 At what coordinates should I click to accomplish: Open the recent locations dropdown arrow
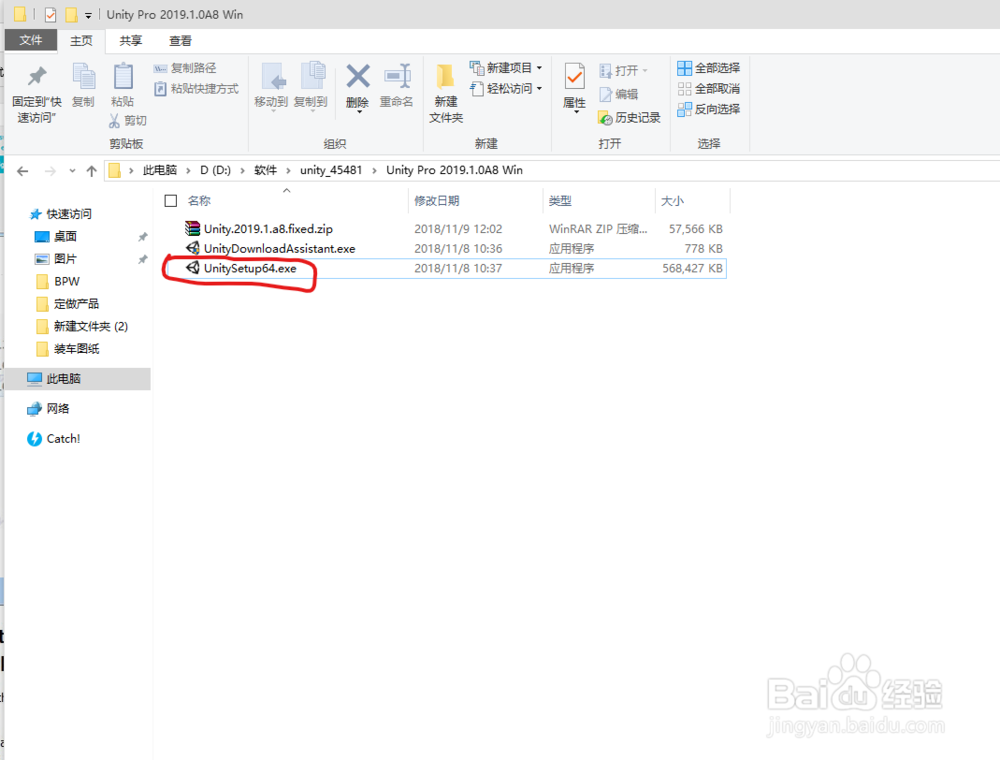point(72,171)
